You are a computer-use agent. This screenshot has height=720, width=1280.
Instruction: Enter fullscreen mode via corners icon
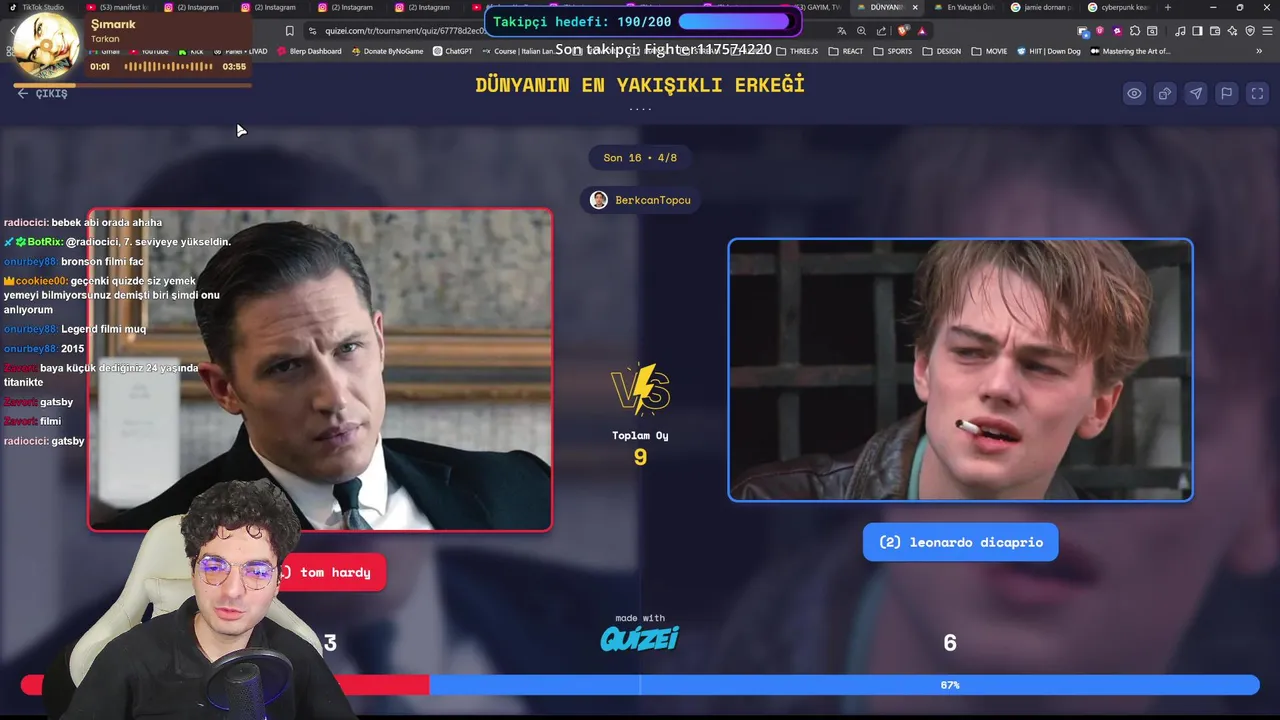(x=1257, y=93)
